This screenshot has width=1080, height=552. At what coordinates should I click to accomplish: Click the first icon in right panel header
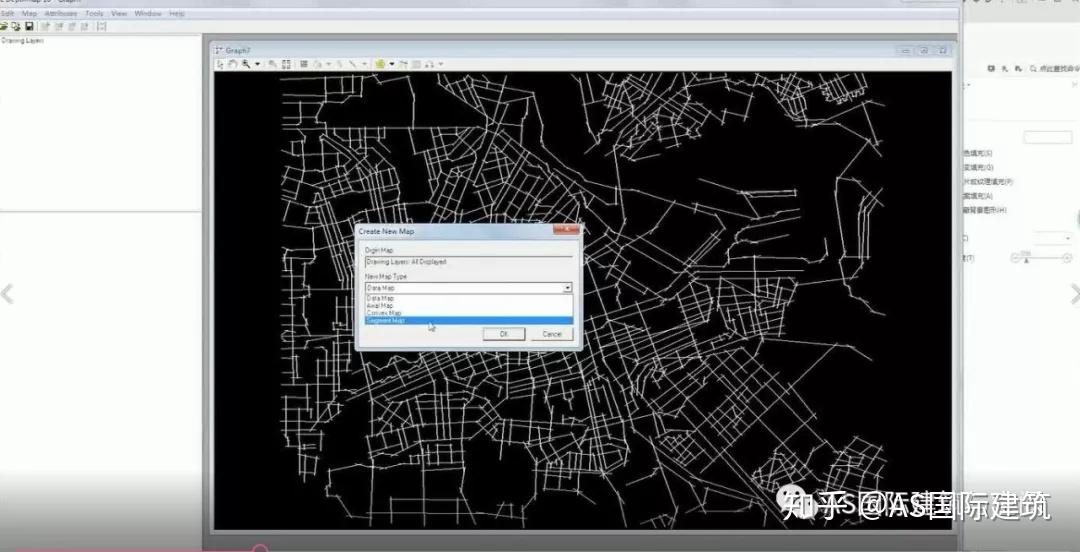[991, 68]
